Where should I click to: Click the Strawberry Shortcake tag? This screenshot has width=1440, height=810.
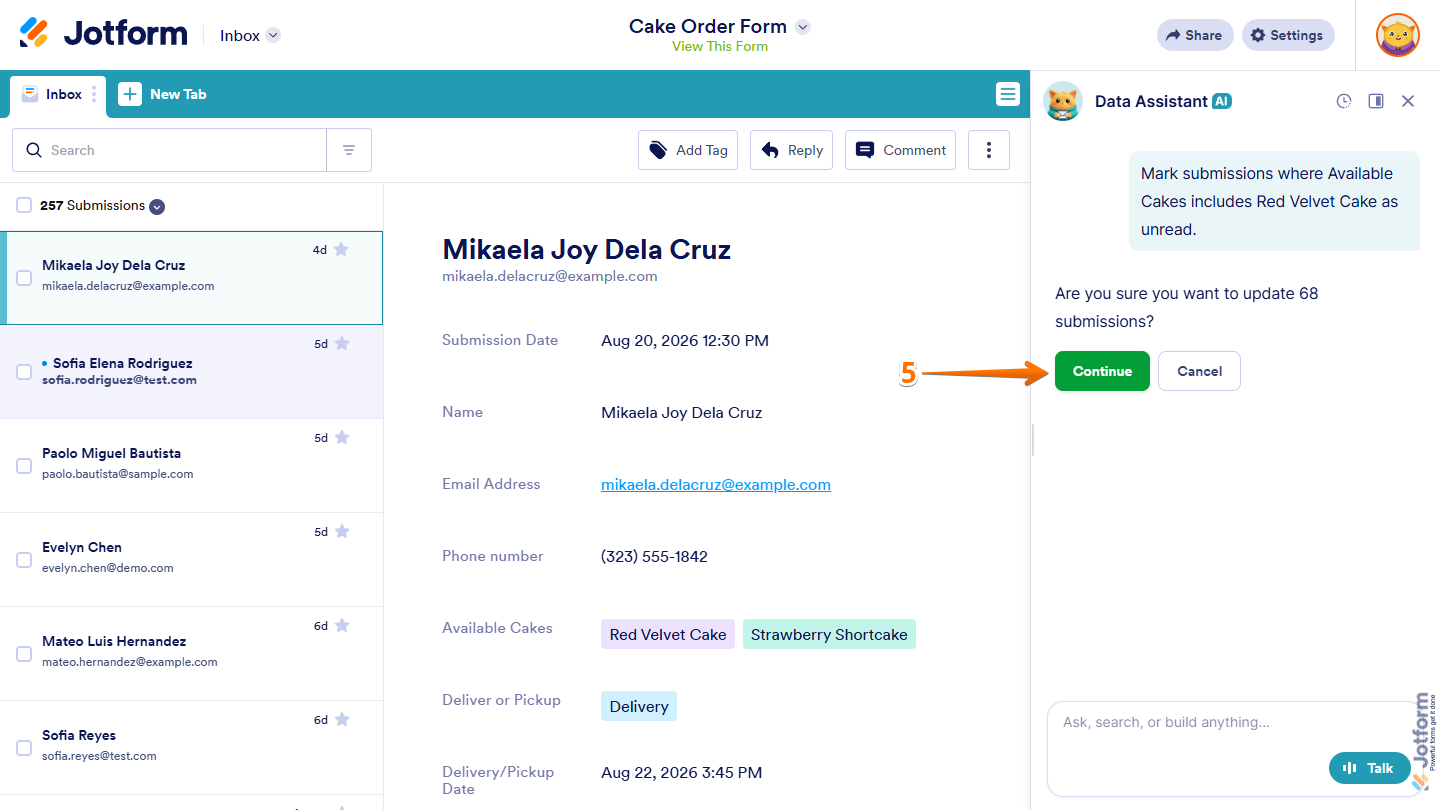829,634
